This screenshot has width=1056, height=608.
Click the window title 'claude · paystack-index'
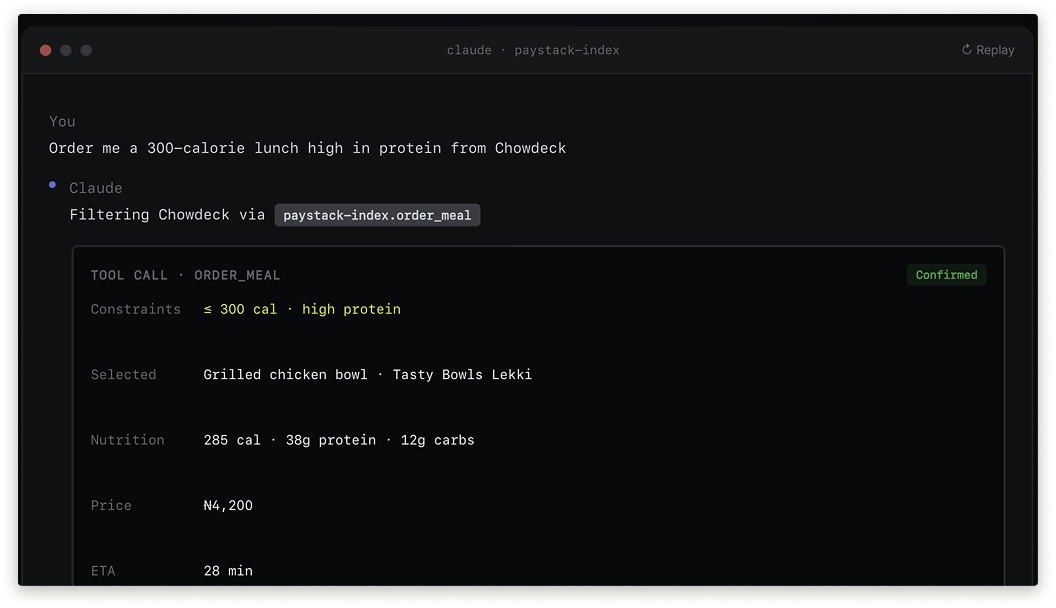pos(533,50)
